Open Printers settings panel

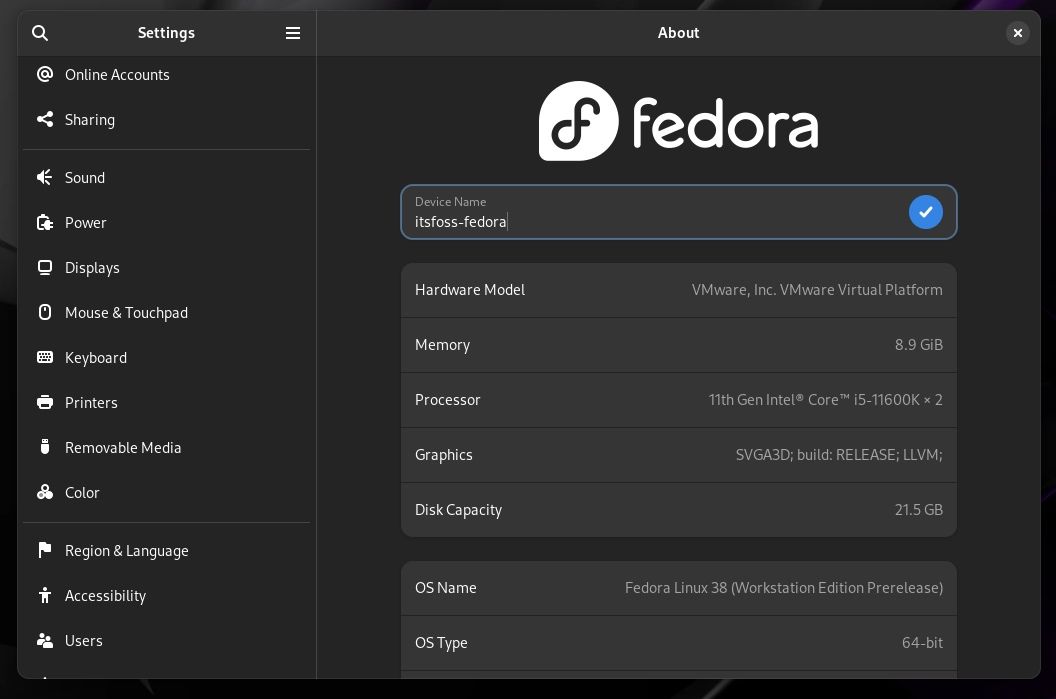coord(166,403)
